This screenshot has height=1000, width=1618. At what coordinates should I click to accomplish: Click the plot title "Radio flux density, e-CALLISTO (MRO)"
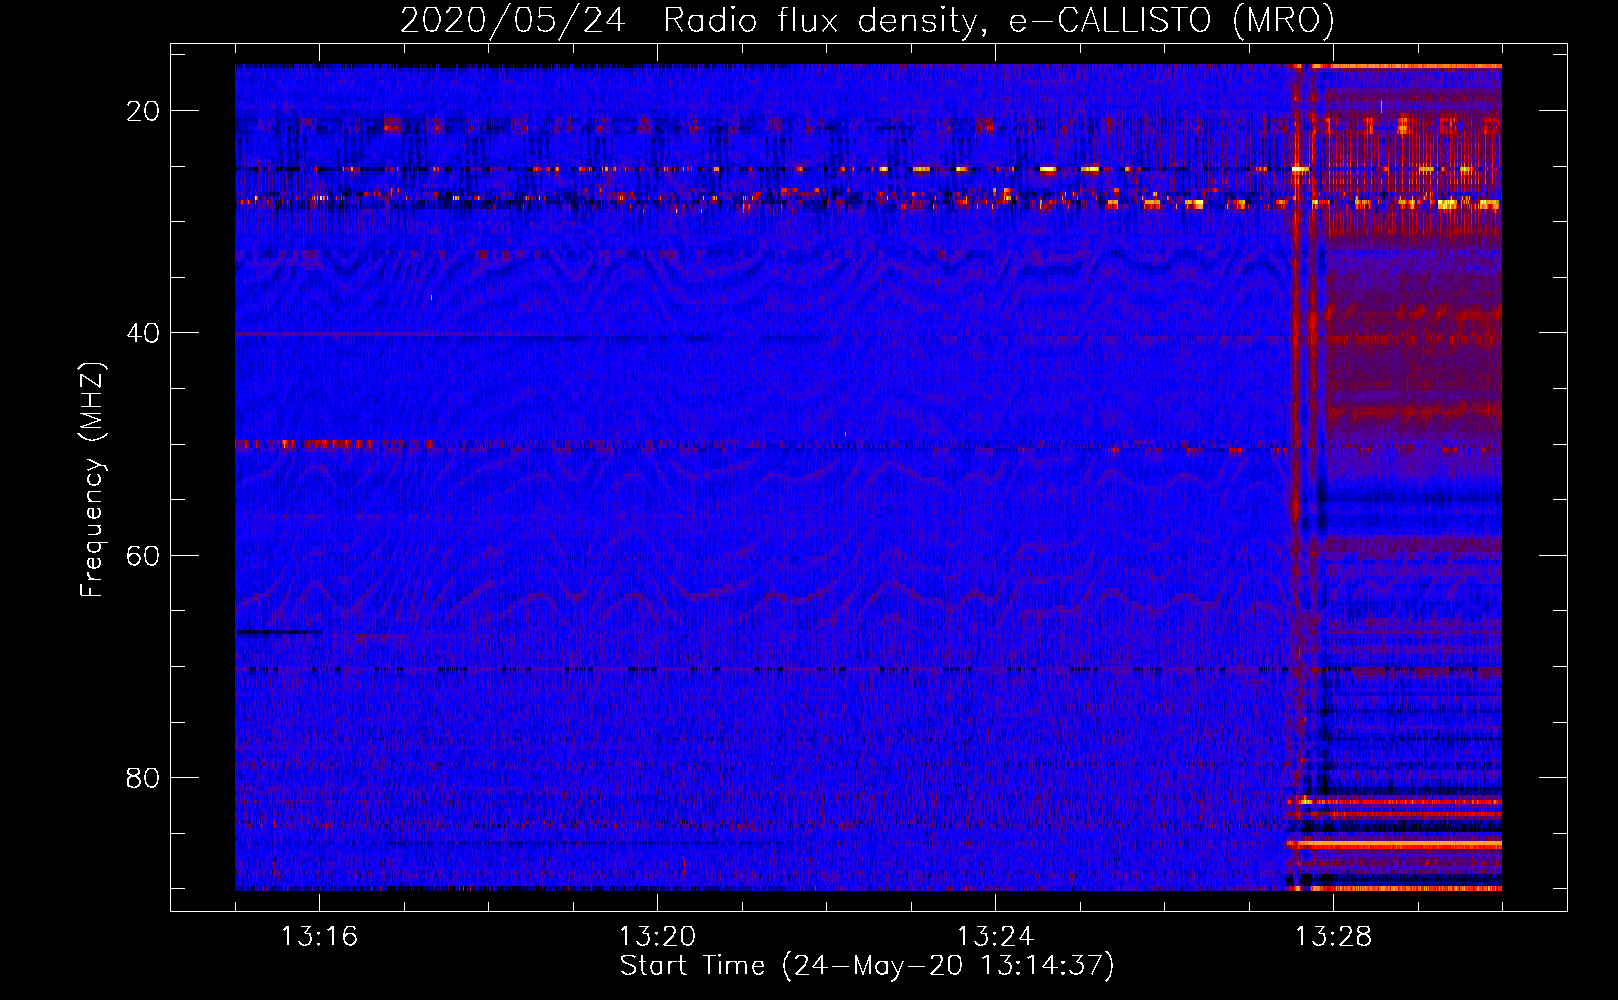[998, 20]
